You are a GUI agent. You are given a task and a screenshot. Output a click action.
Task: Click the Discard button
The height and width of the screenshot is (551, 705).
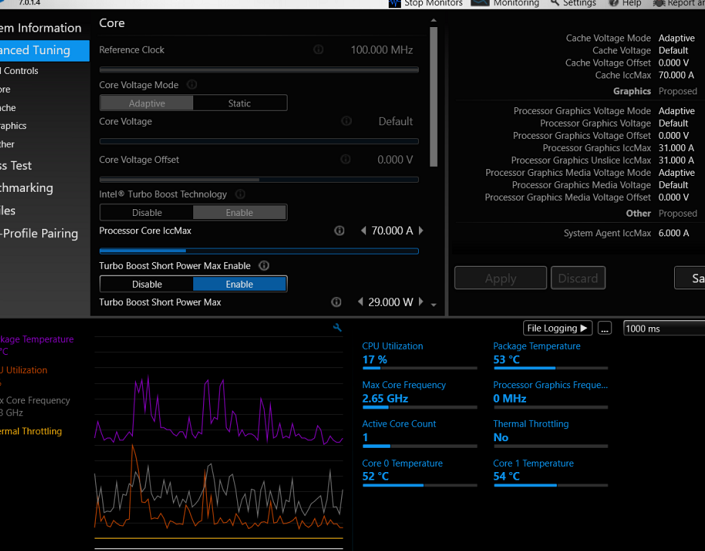pyautogui.click(x=578, y=278)
